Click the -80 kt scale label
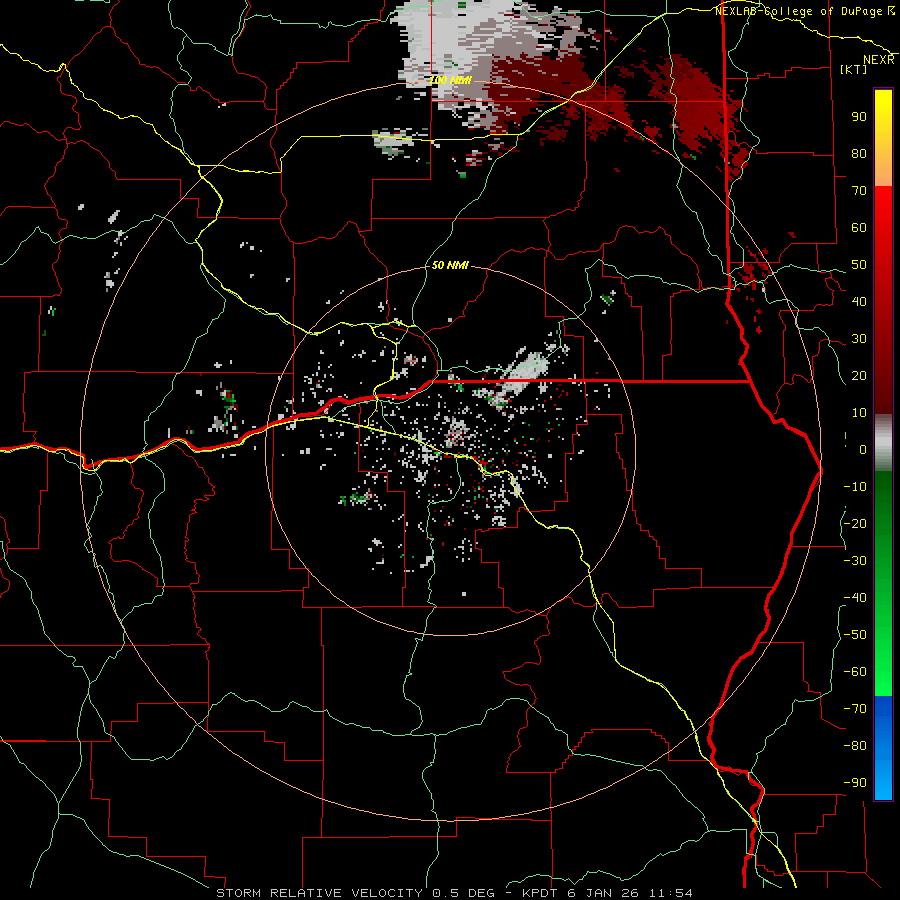The image size is (900, 900). 855,746
